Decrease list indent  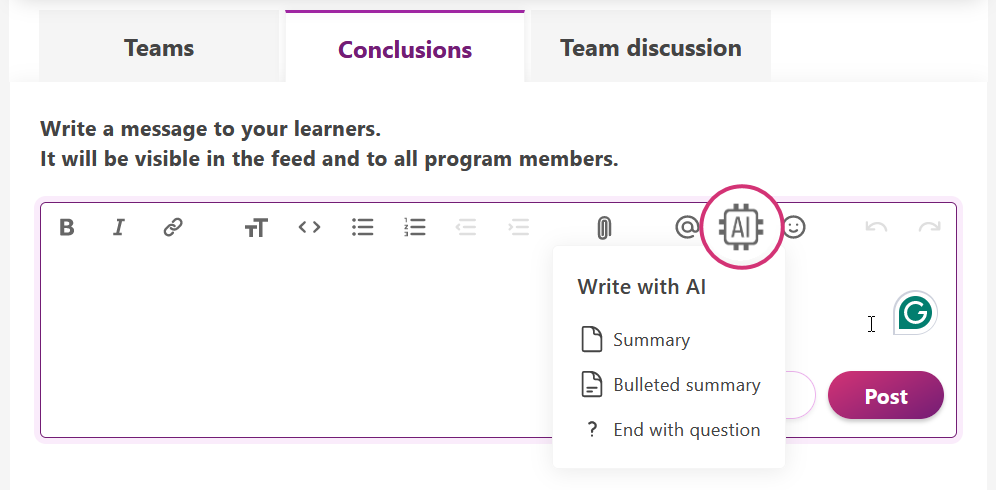coord(466,228)
